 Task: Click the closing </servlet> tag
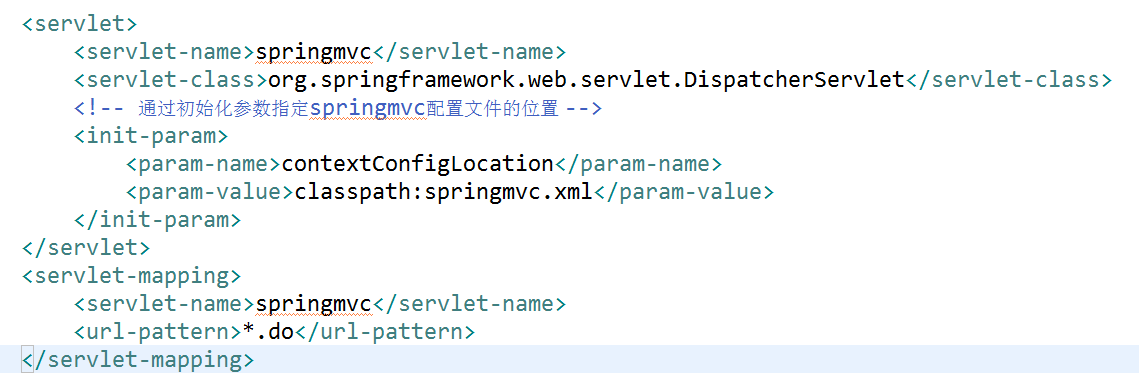[x=86, y=248]
